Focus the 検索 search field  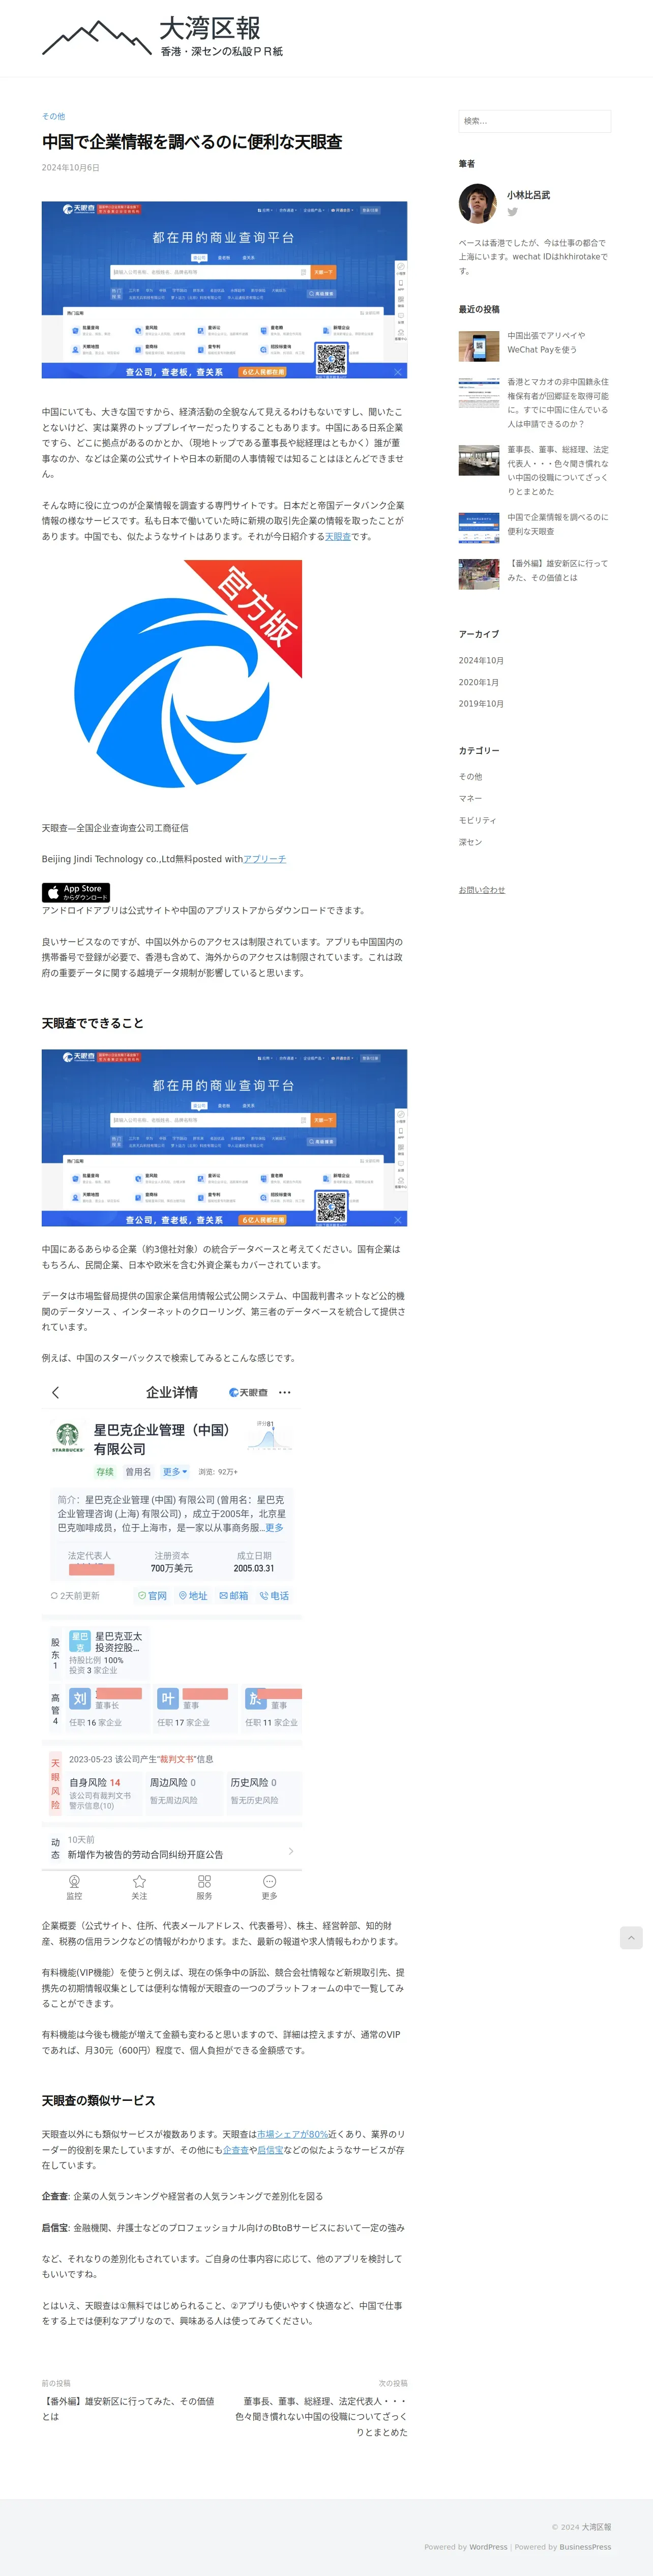tap(534, 121)
